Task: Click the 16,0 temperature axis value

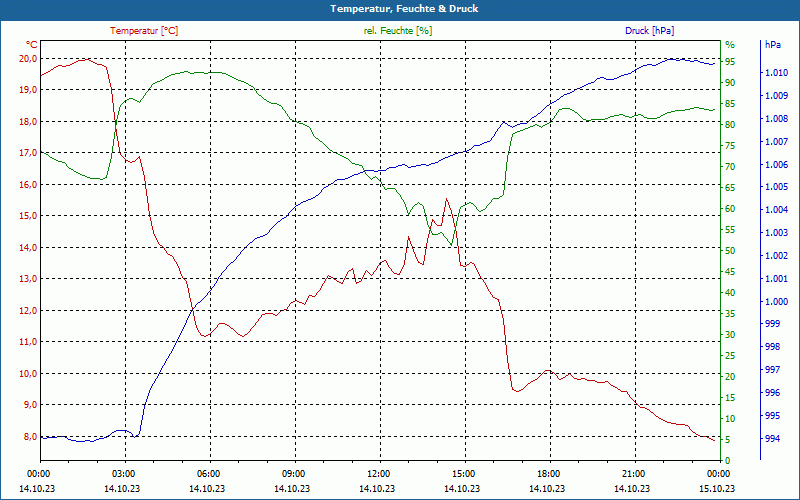Action: coord(29,185)
